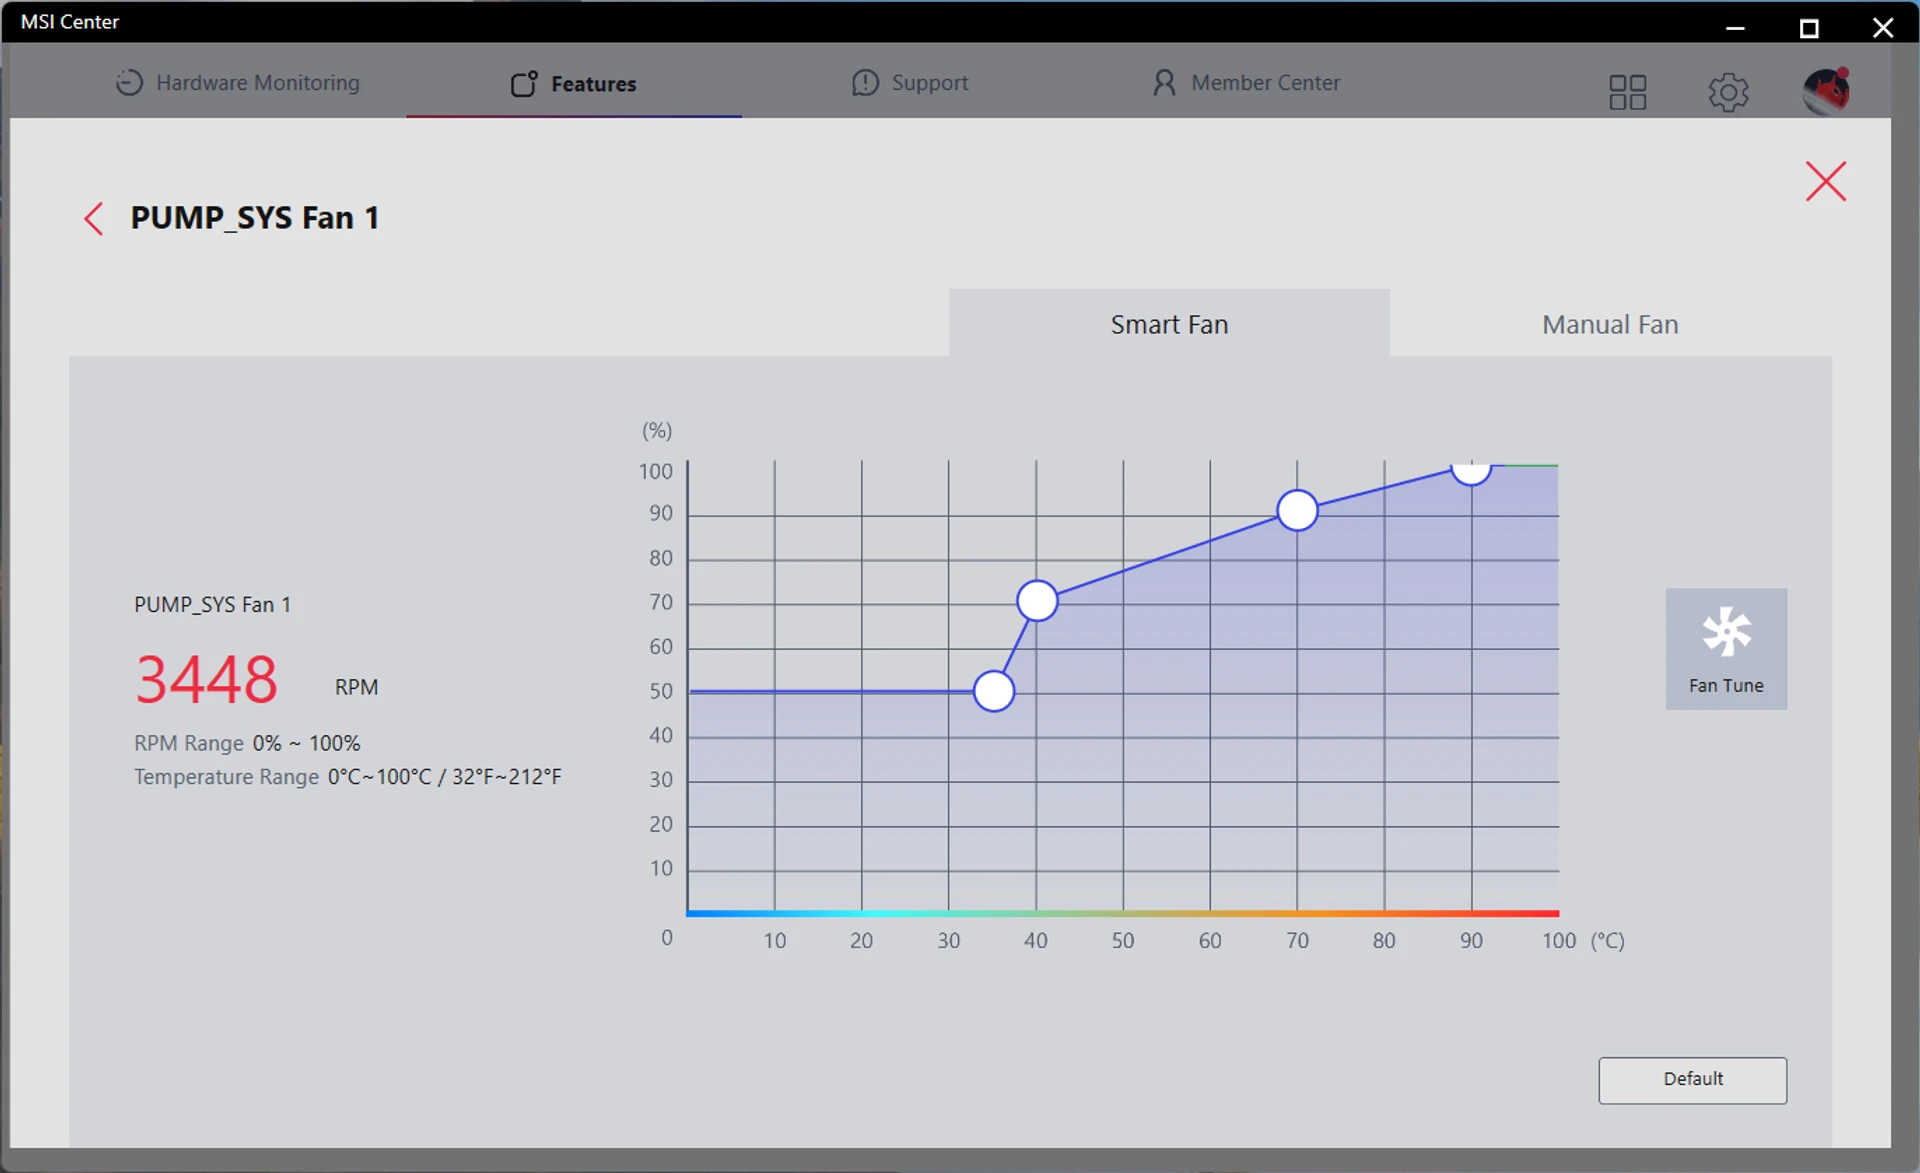Click the Hardware Monitoring gauge icon
This screenshot has width=1920, height=1173.
tap(129, 83)
